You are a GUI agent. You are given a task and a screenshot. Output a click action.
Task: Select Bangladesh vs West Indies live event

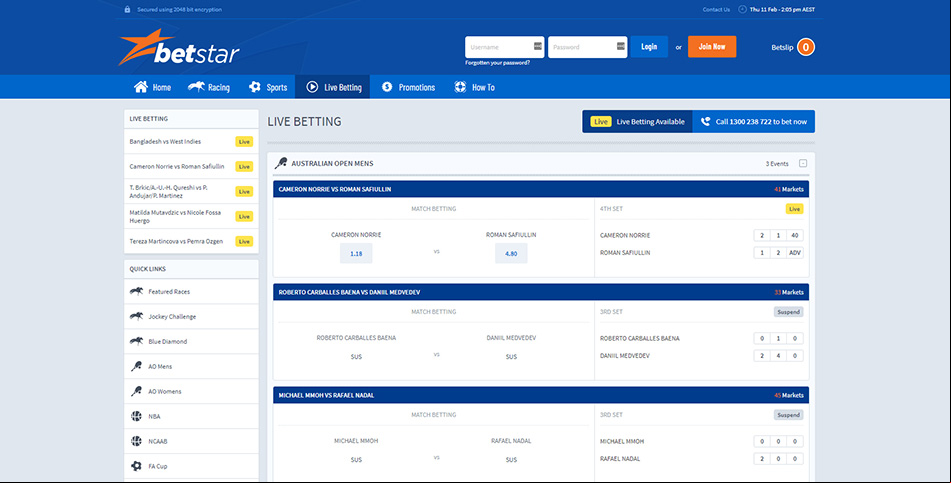(x=191, y=141)
